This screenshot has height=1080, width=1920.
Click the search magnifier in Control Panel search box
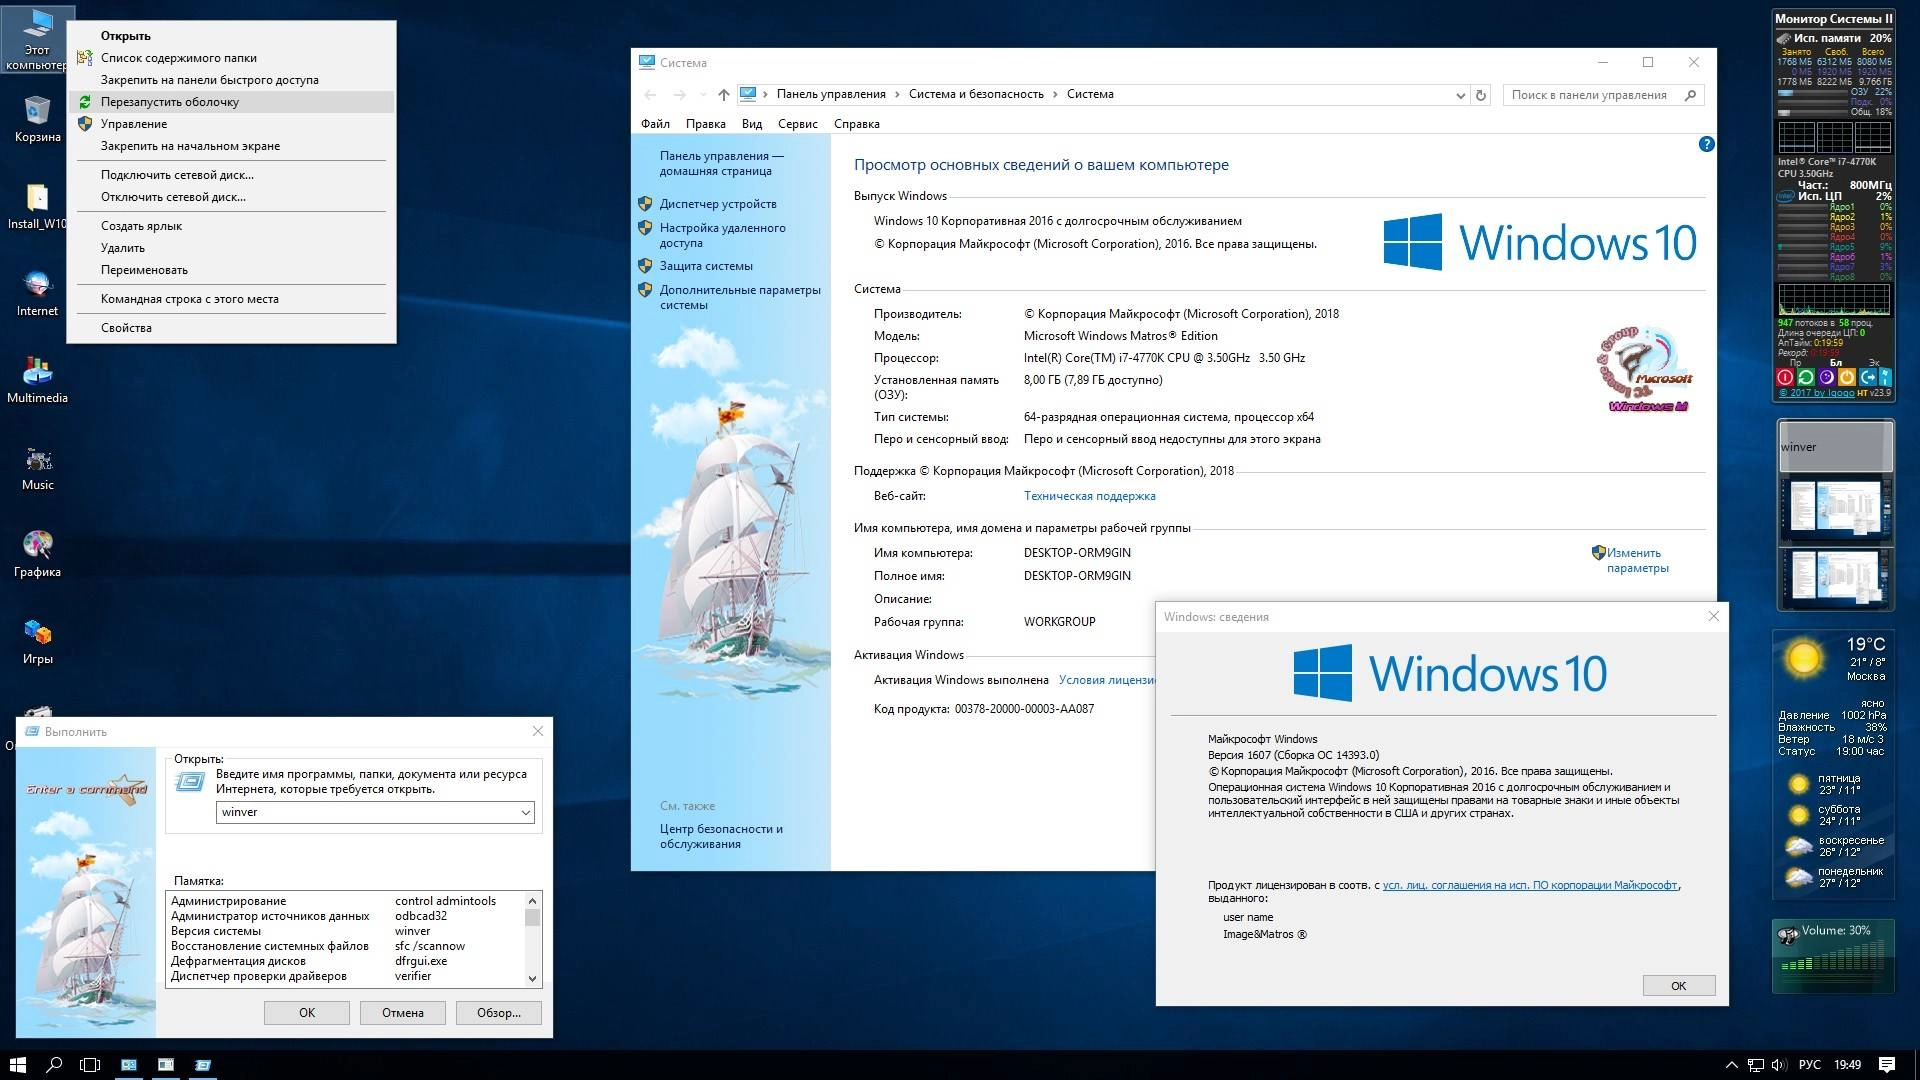coord(1690,95)
